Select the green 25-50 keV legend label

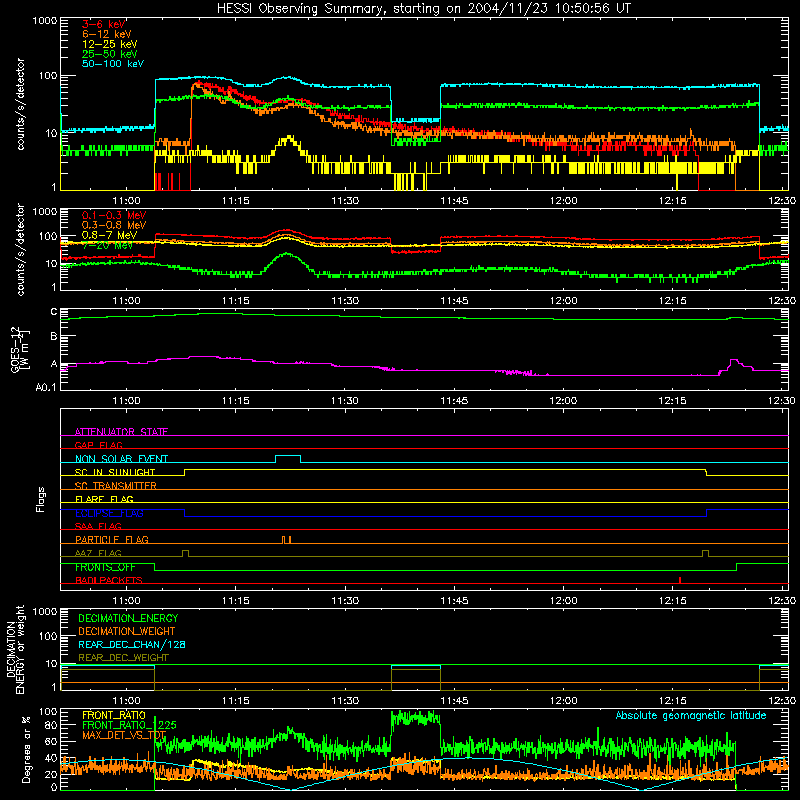[x=109, y=54]
